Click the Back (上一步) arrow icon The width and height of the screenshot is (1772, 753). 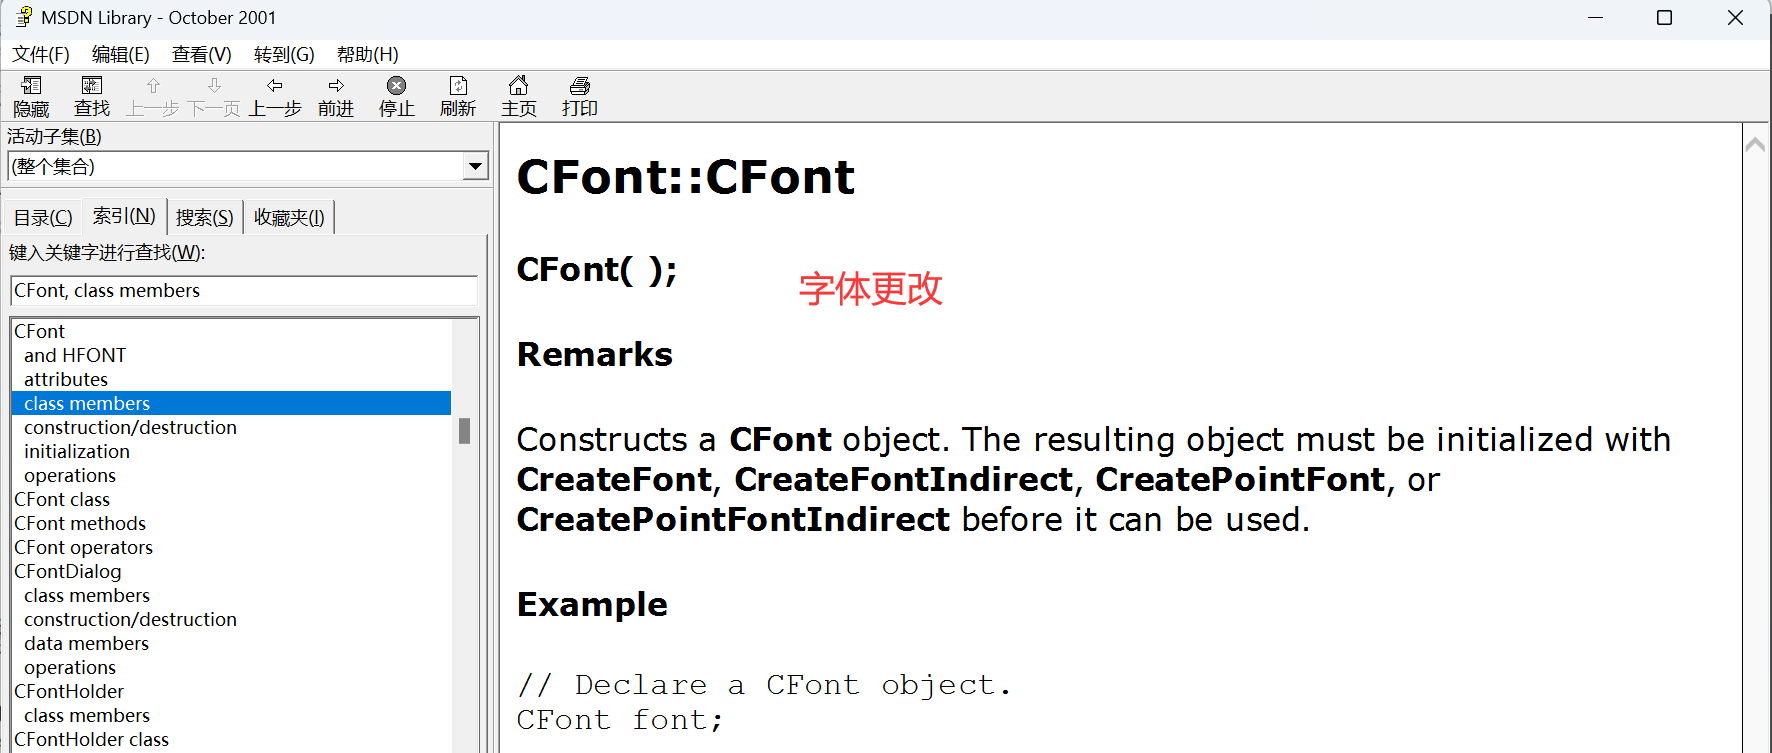[275, 86]
